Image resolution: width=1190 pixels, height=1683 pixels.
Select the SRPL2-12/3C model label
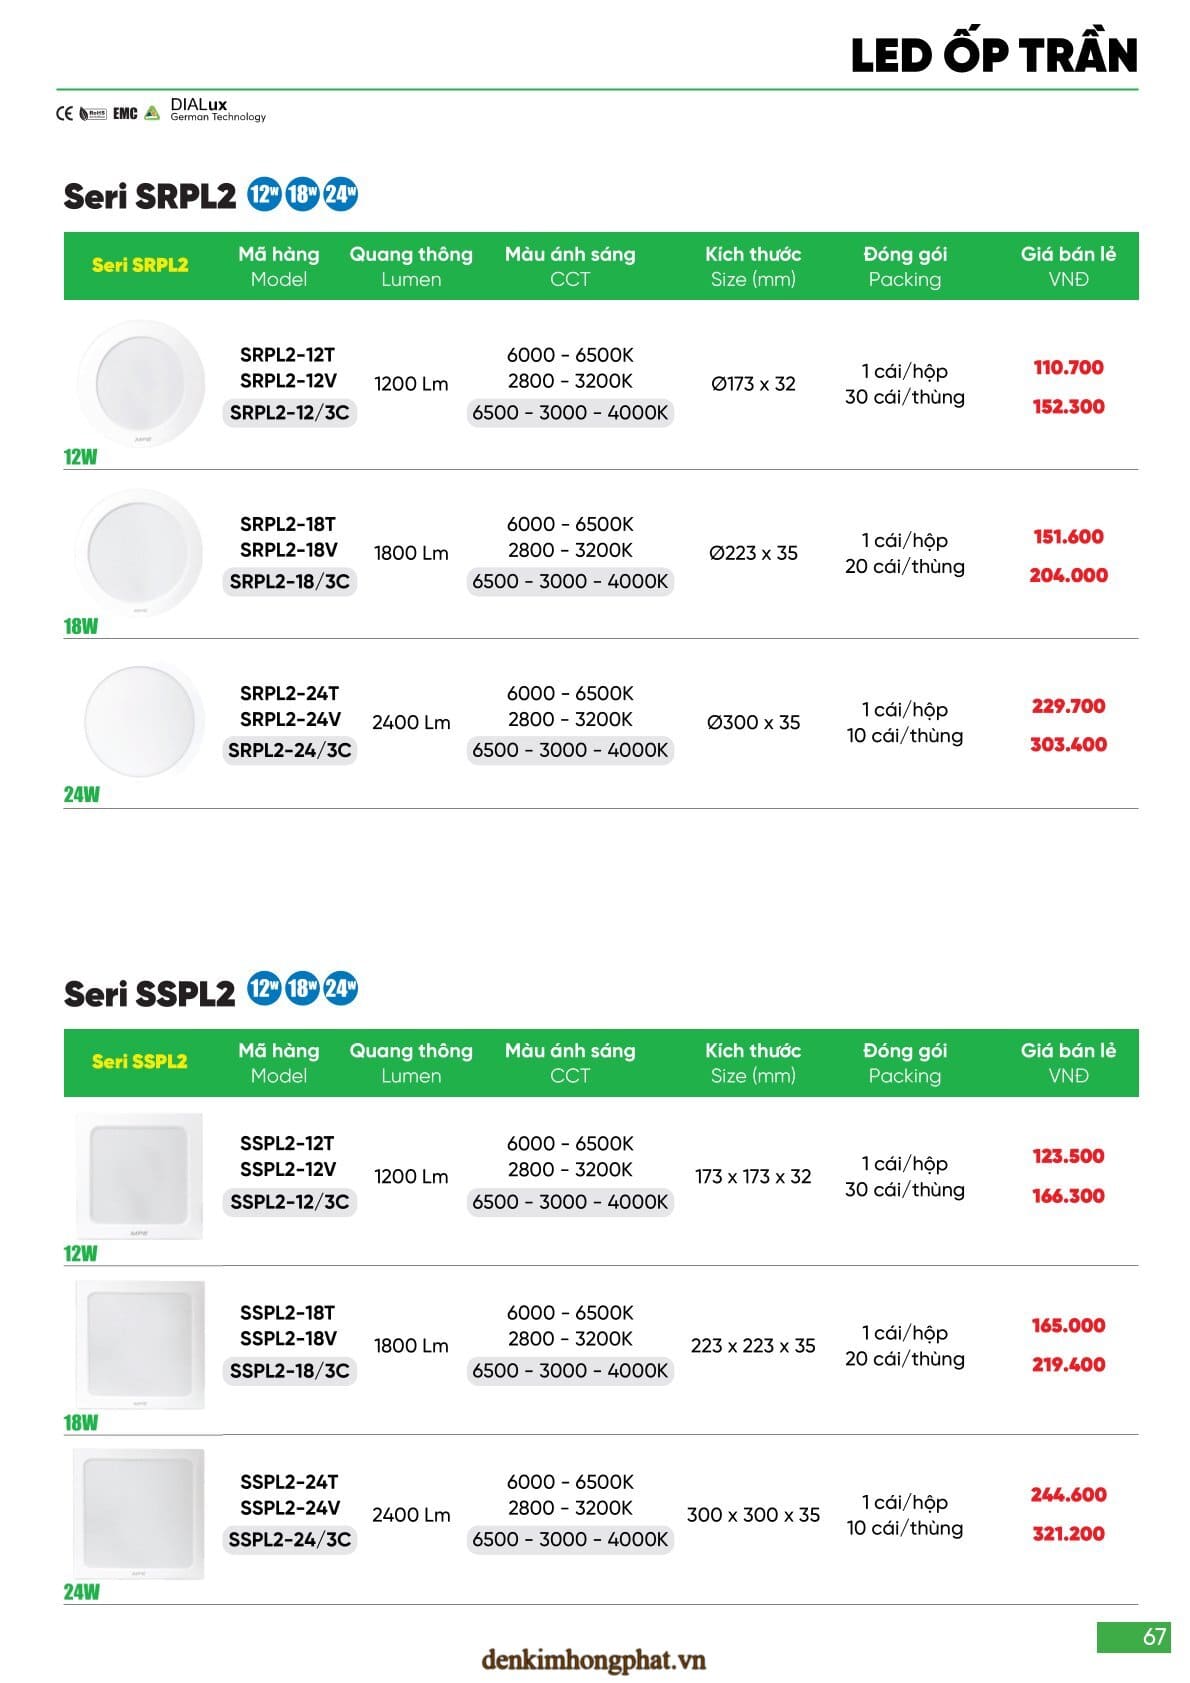[289, 412]
